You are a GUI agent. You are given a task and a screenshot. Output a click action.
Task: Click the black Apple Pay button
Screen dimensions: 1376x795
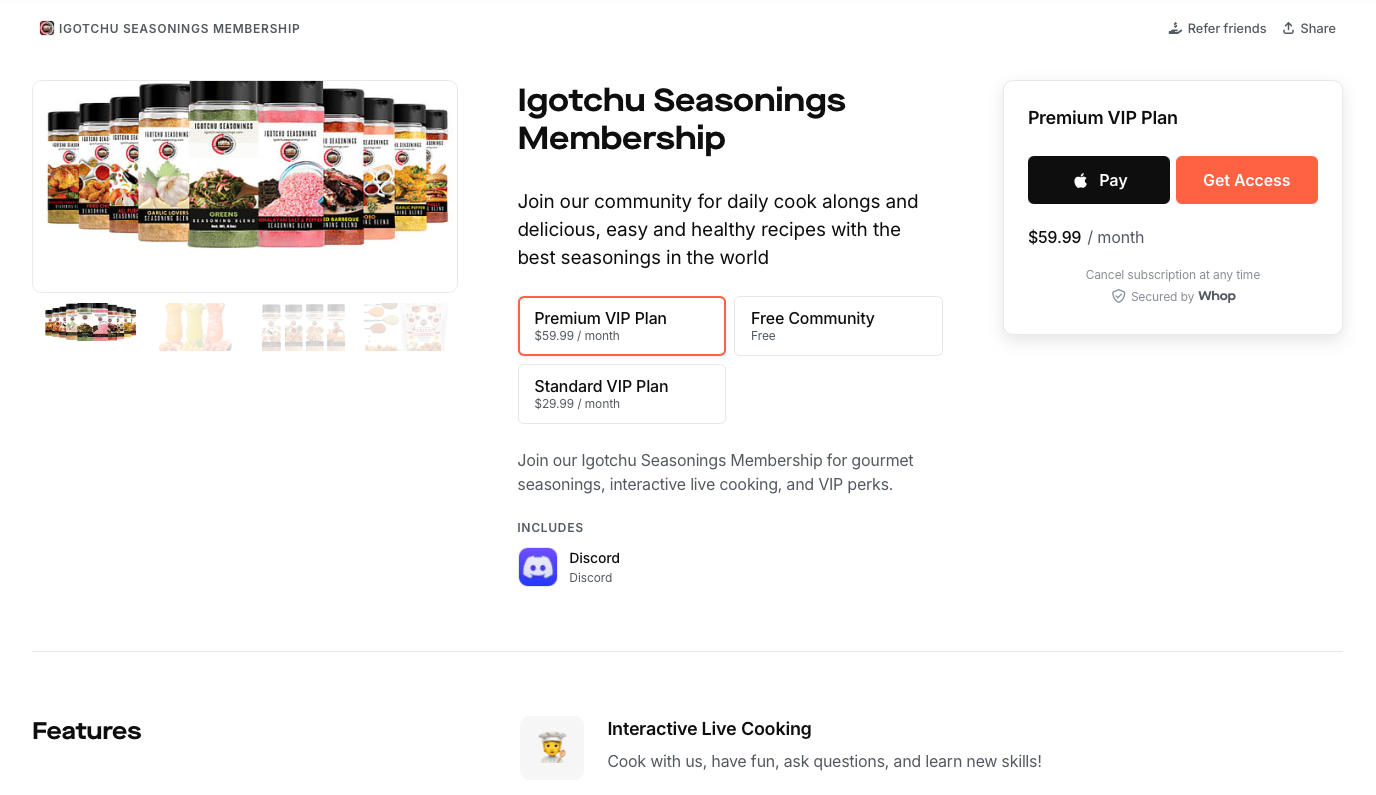tap(1098, 180)
